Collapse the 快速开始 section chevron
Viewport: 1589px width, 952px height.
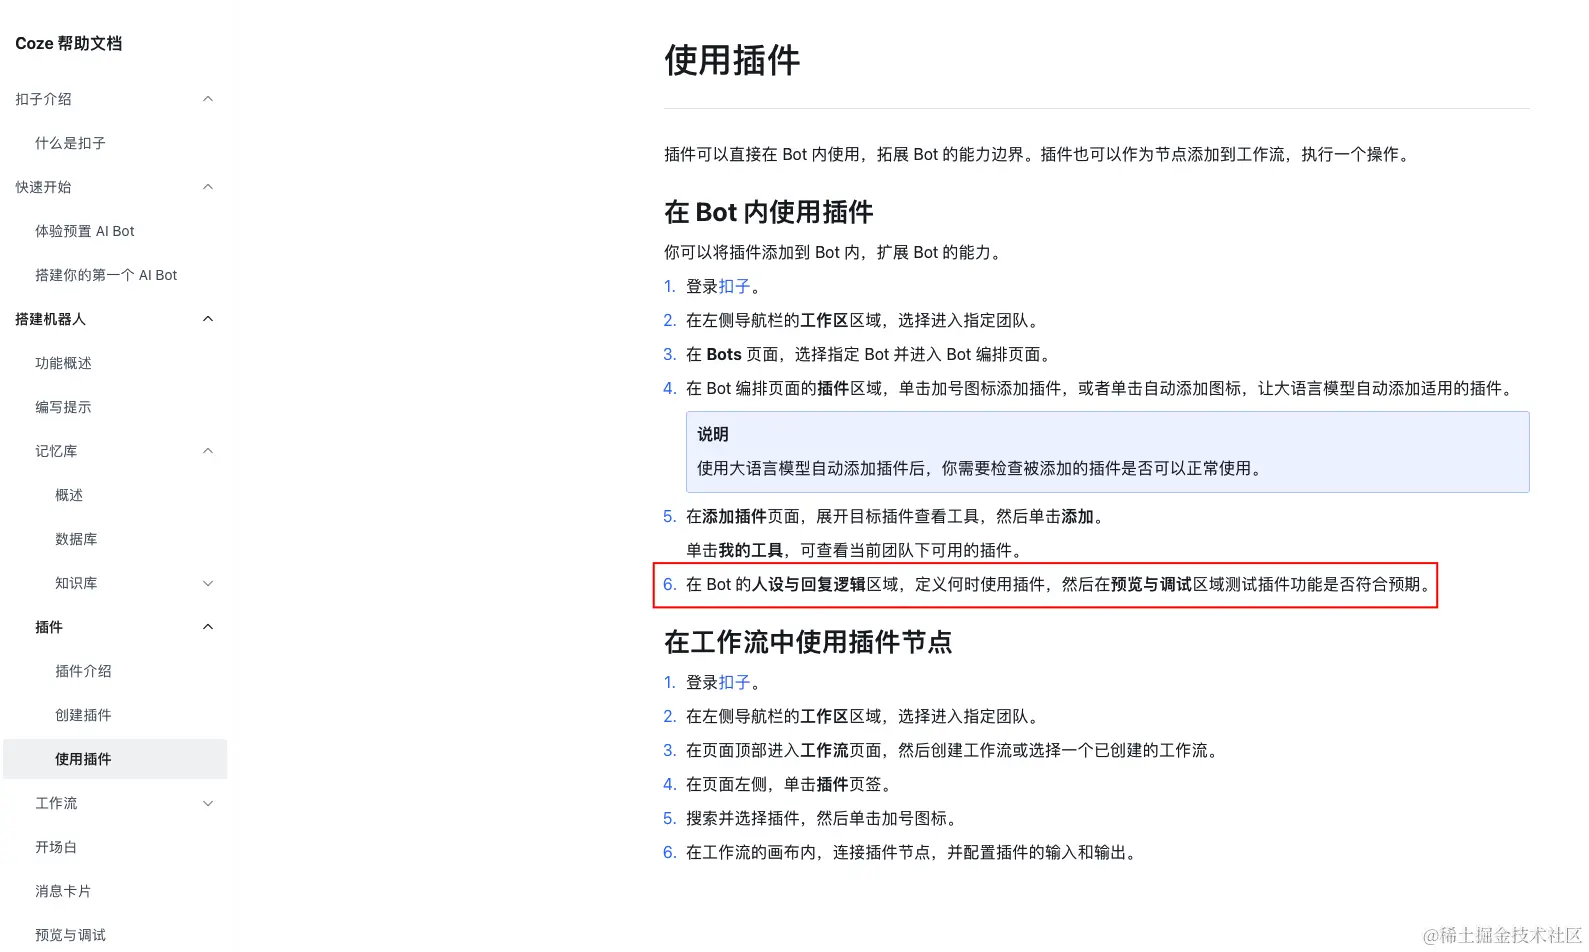coord(208,187)
